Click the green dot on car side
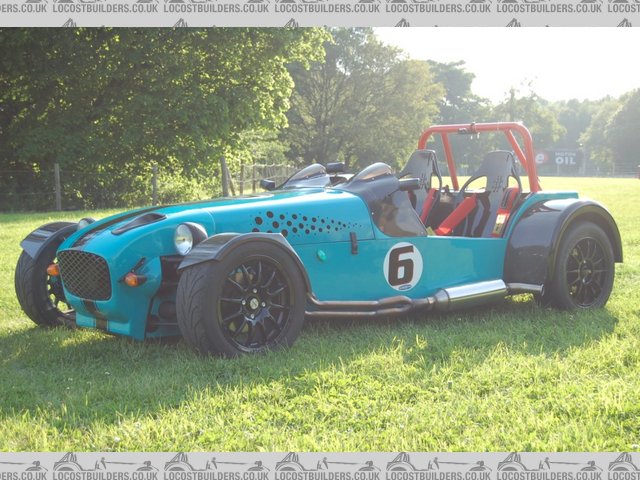 [x=322, y=255]
